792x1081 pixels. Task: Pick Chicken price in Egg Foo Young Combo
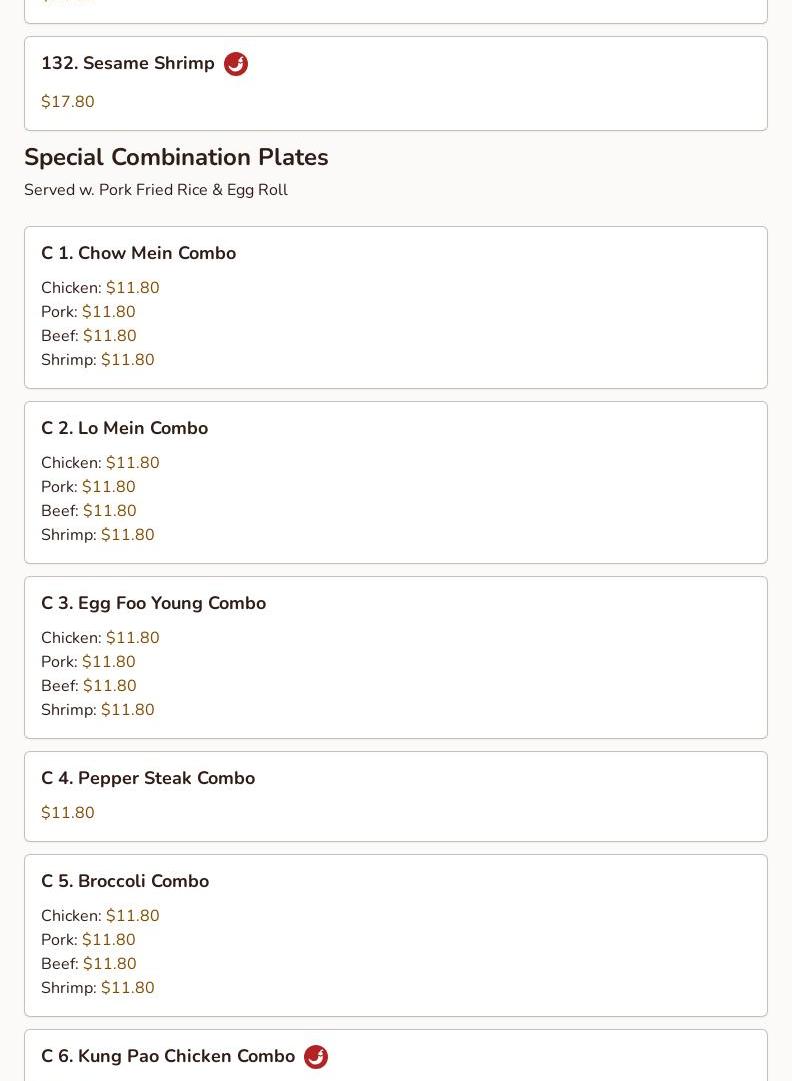[132, 638]
